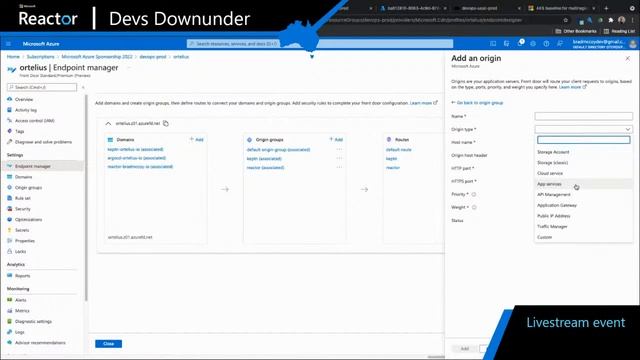Show the Priority info tooltip icon
Screen dimensions: 640x360
click(474, 194)
